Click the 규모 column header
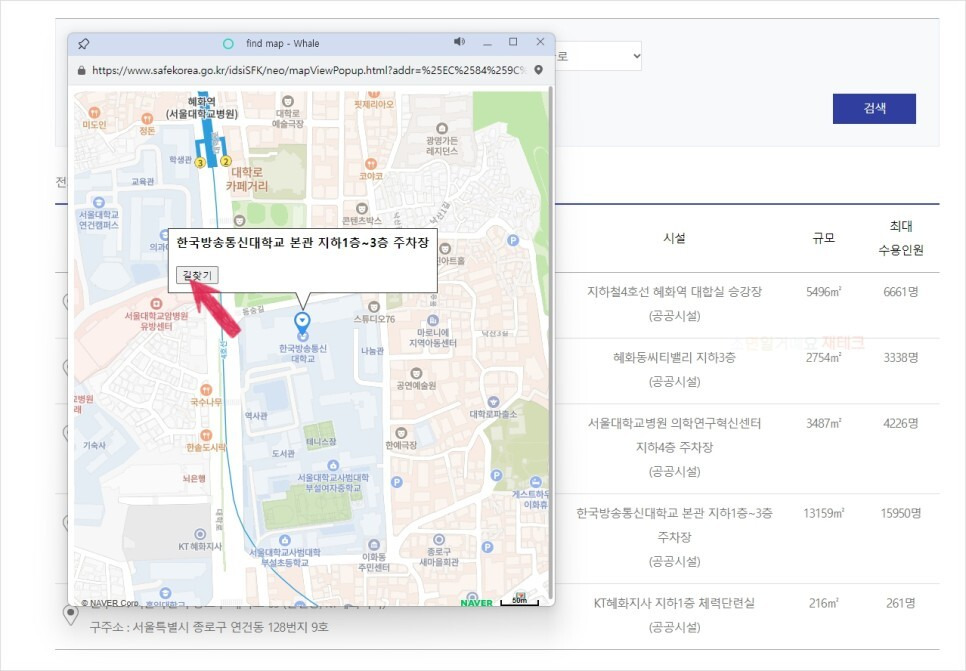966x671 pixels. [x=823, y=238]
